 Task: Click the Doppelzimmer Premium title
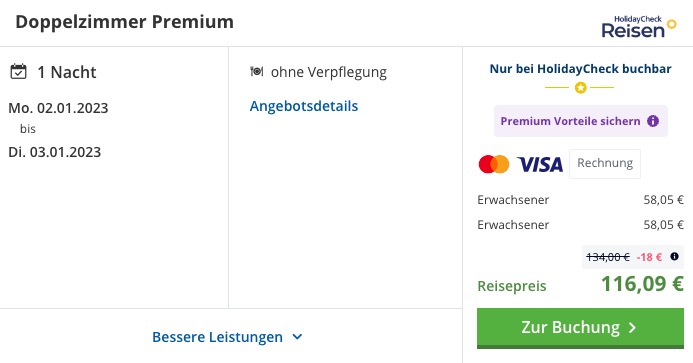point(125,22)
